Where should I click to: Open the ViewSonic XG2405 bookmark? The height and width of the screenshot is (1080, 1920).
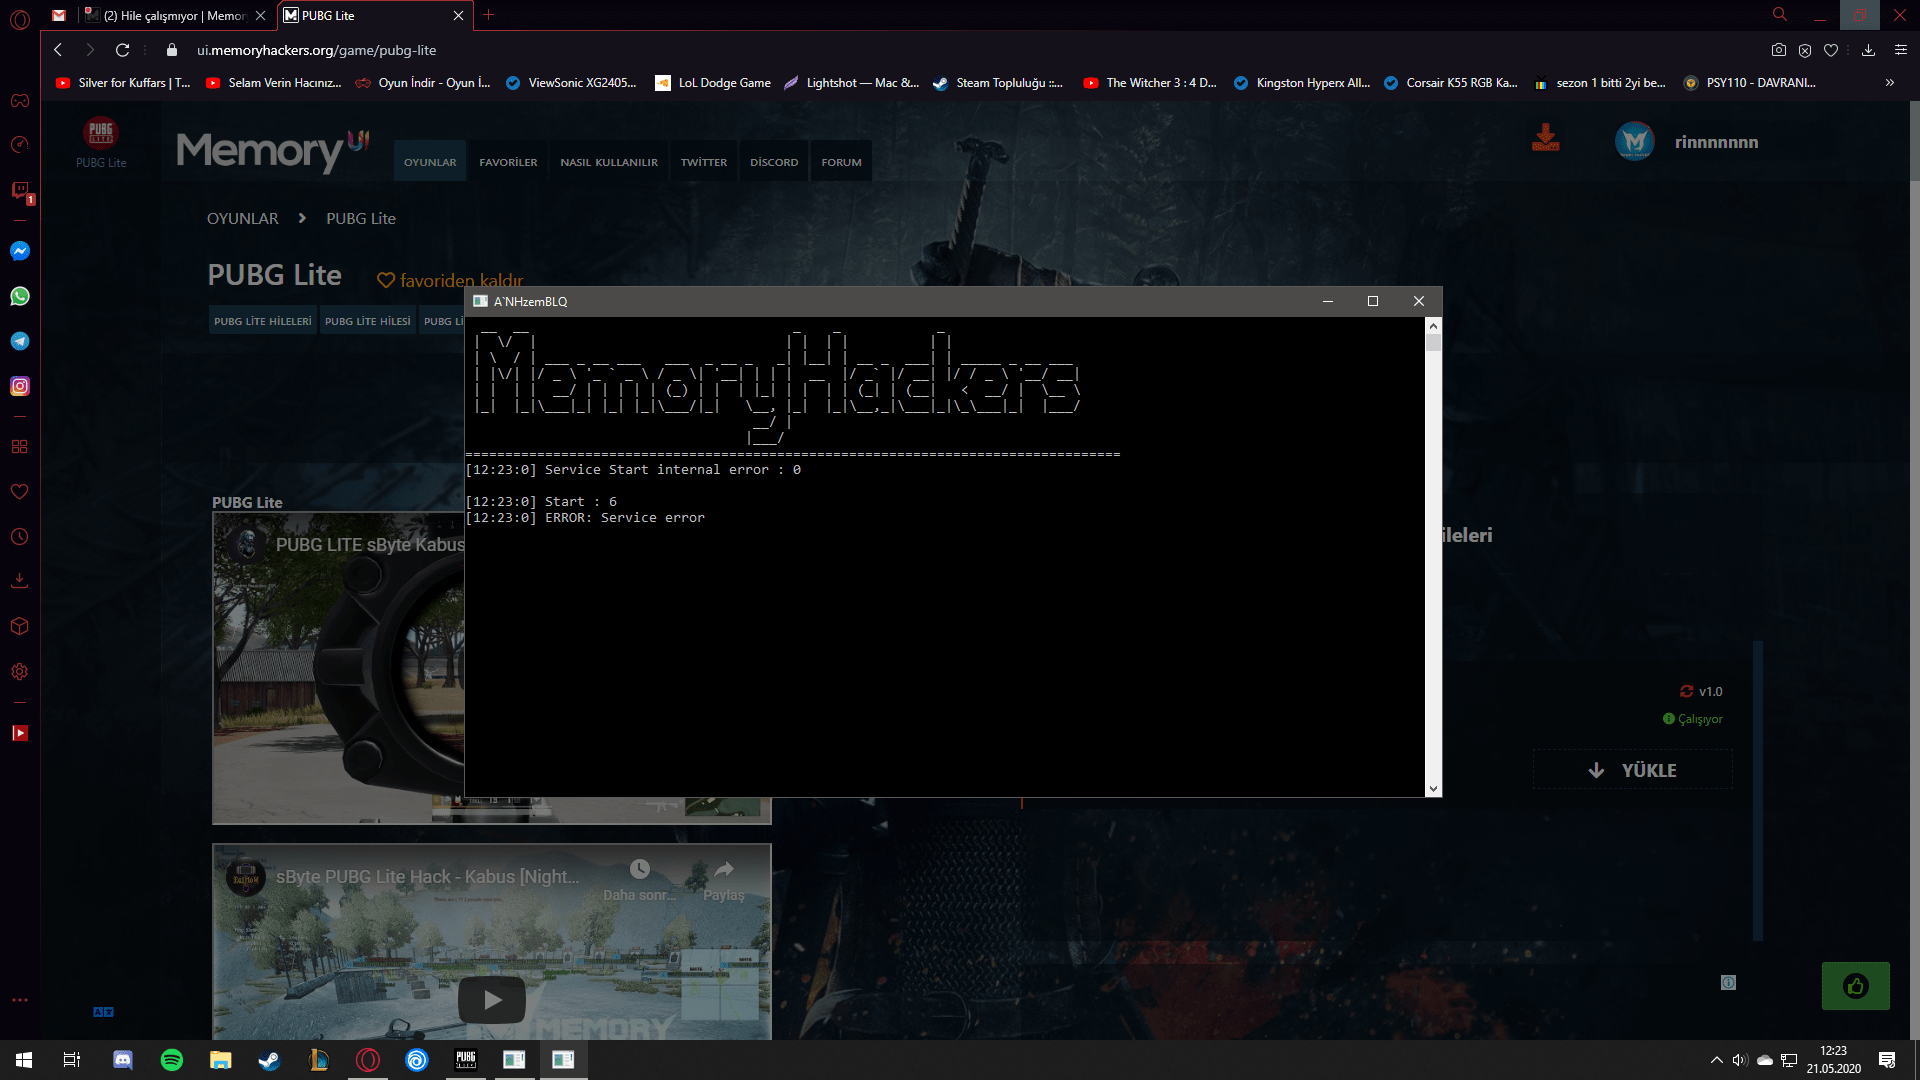click(x=571, y=83)
